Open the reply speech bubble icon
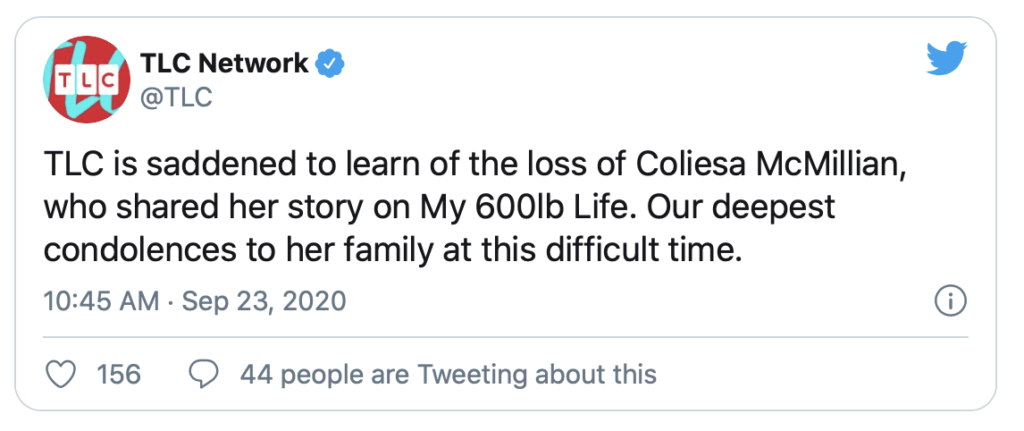The height and width of the screenshot is (431, 1024). pos(203,374)
